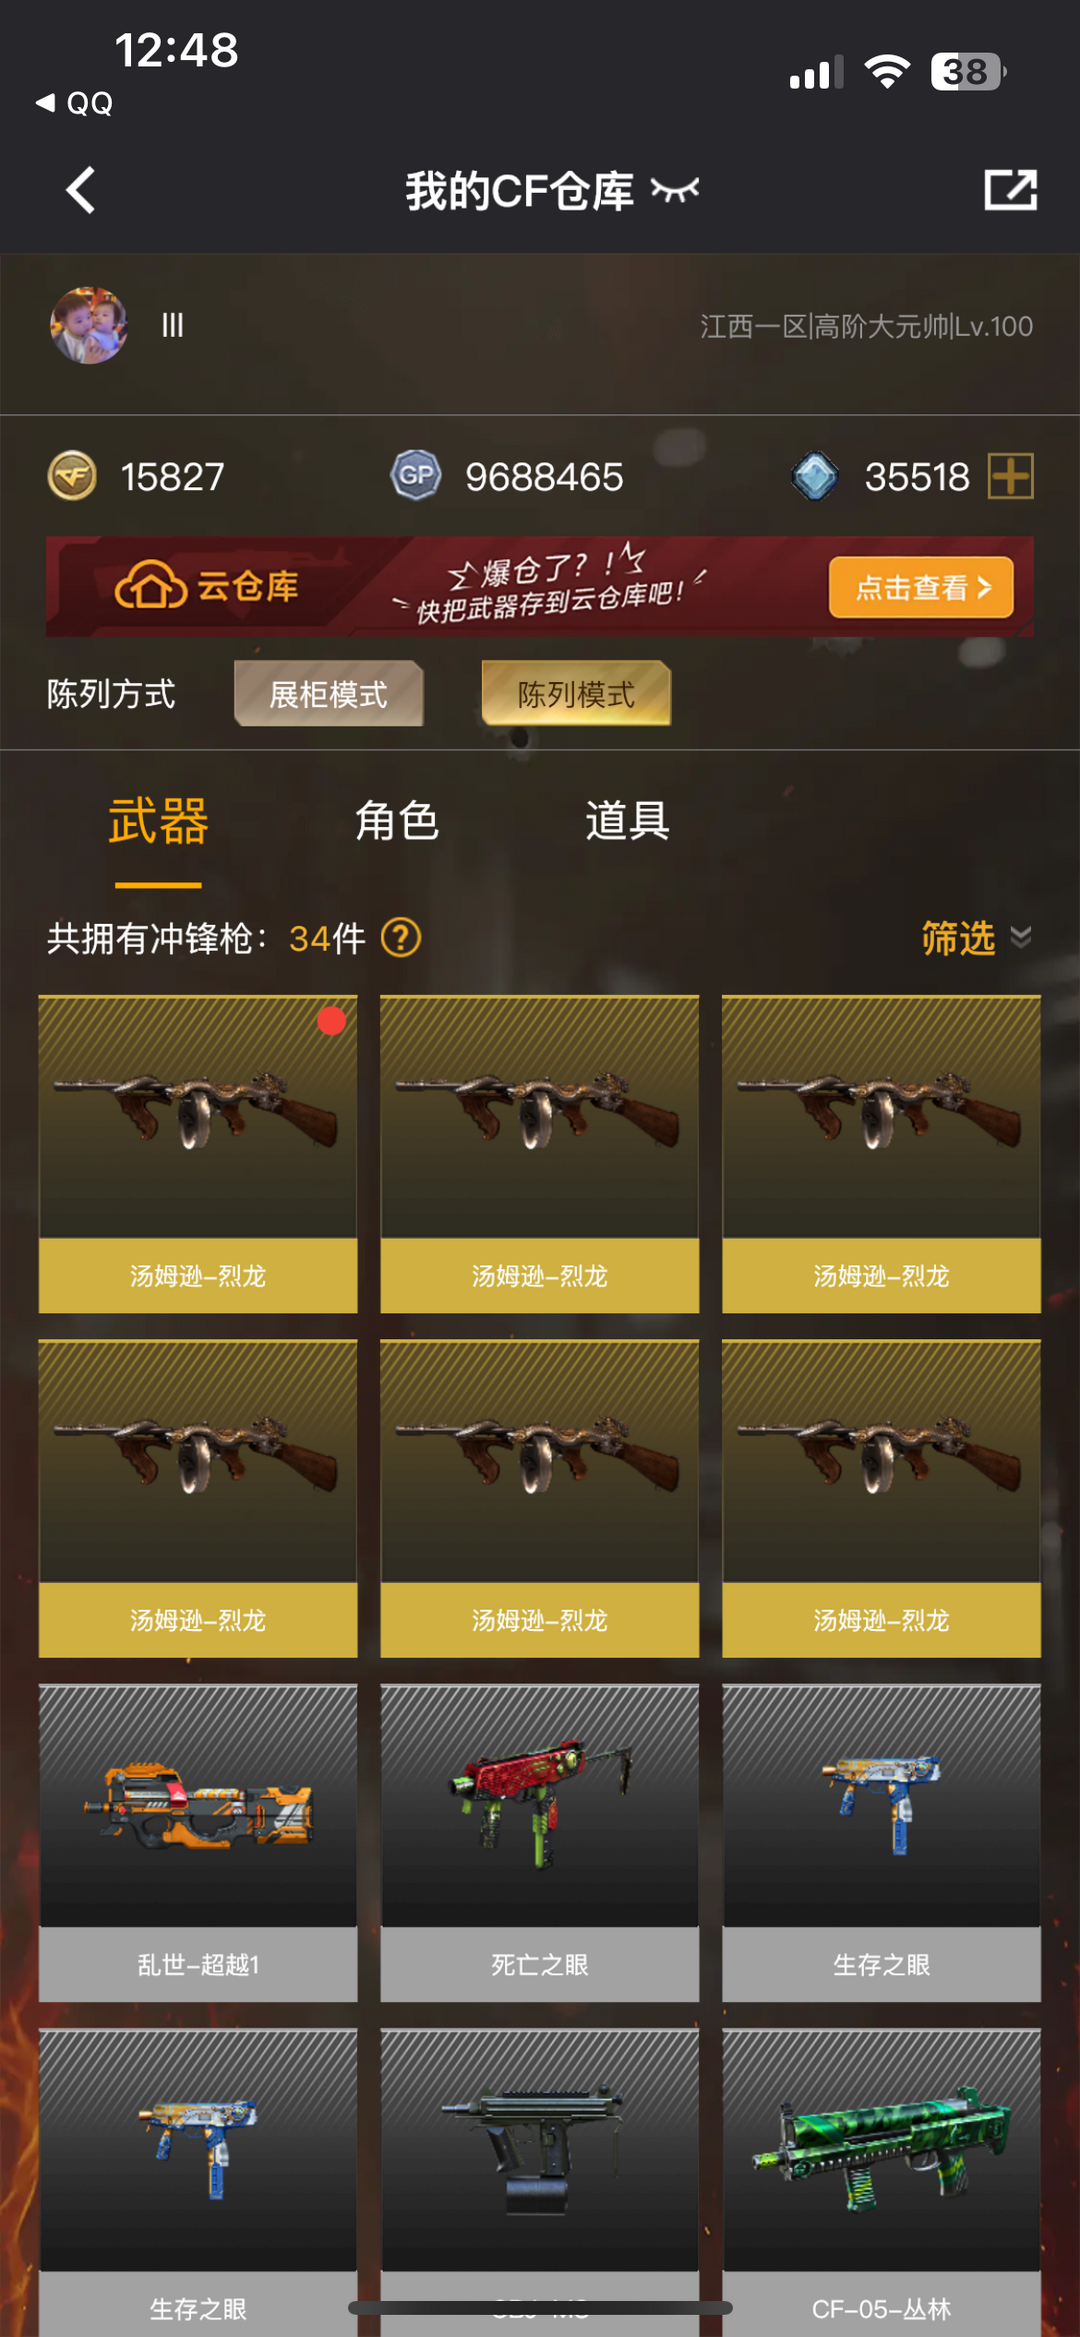
Task: Open the 死亡之眼 weapon card
Action: click(540, 1843)
